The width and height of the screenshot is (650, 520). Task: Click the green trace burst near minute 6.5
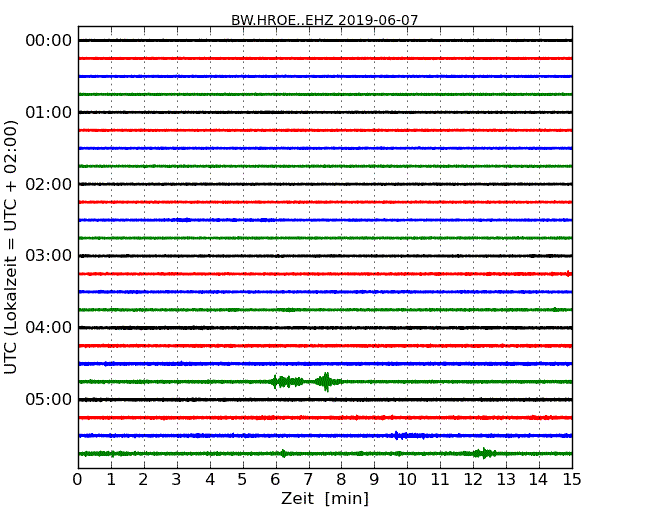tap(288, 382)
